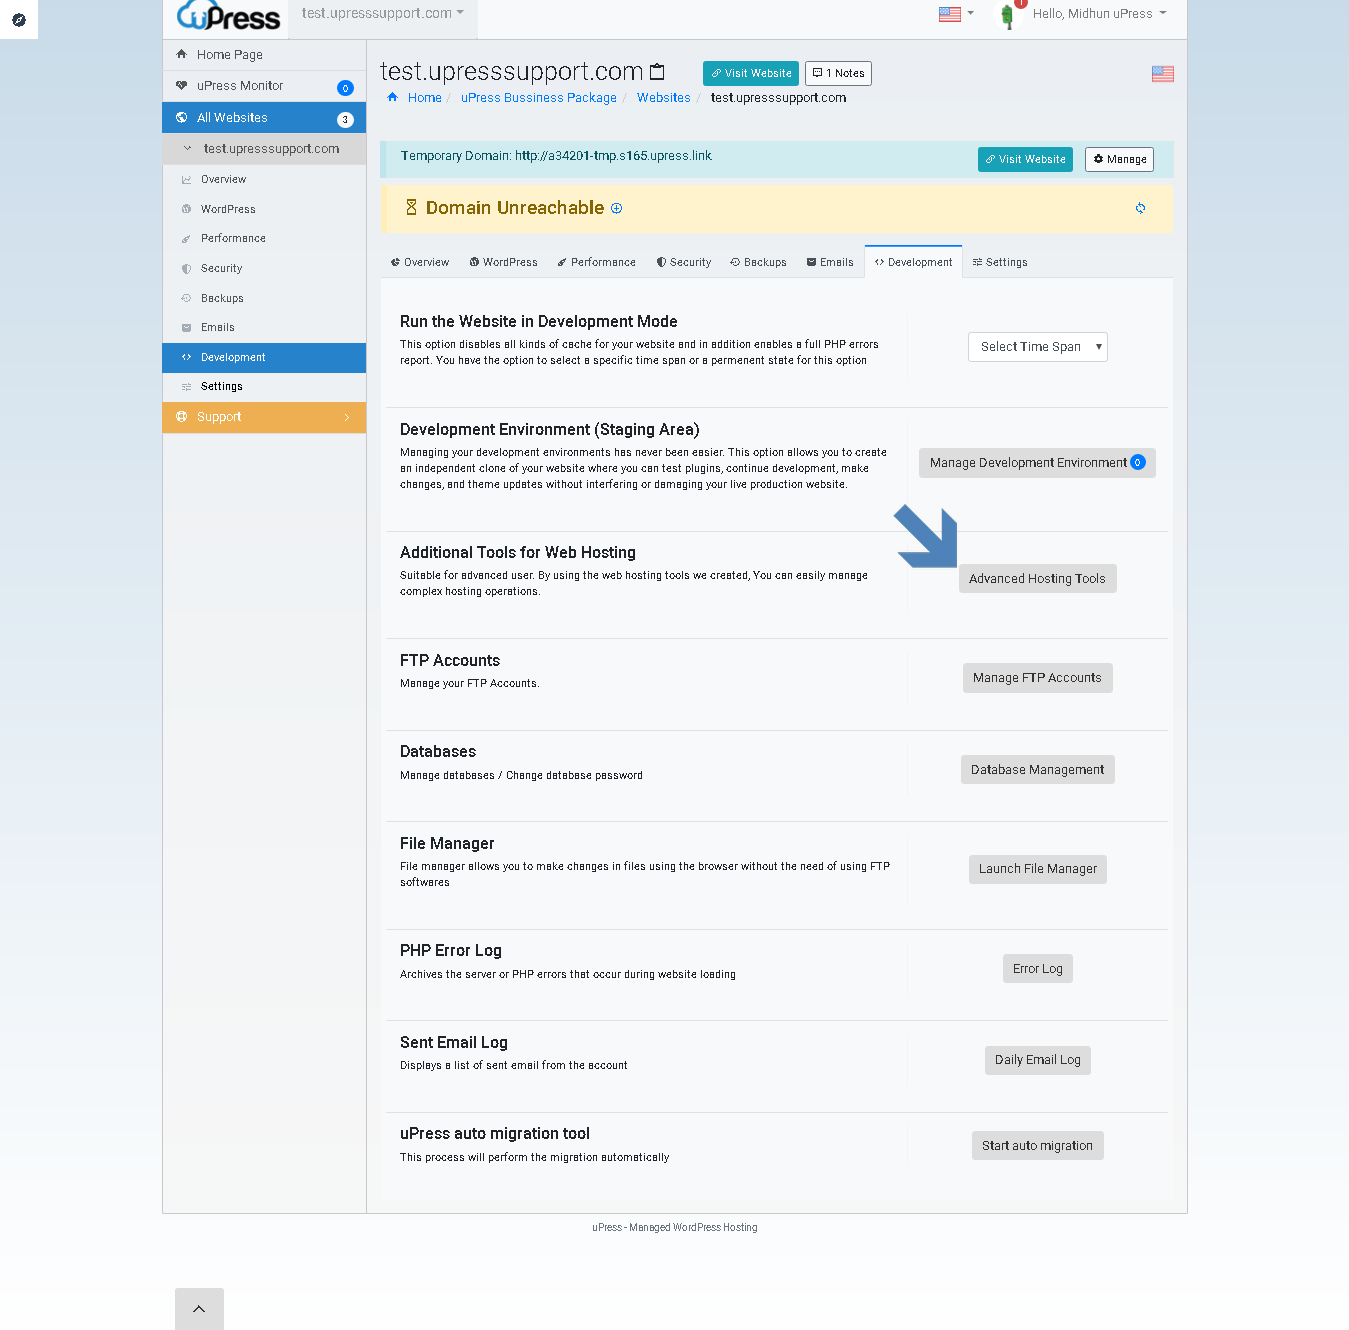The width and height of the screenshot is (1349, 1330).
Task: Select Development in the sidebar submenu
Action: (x=264, y=358)
